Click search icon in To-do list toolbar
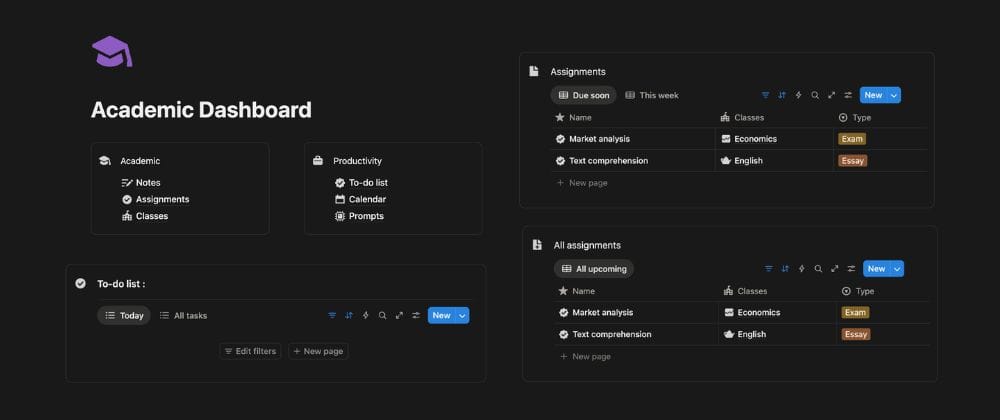 pos(382,315)
